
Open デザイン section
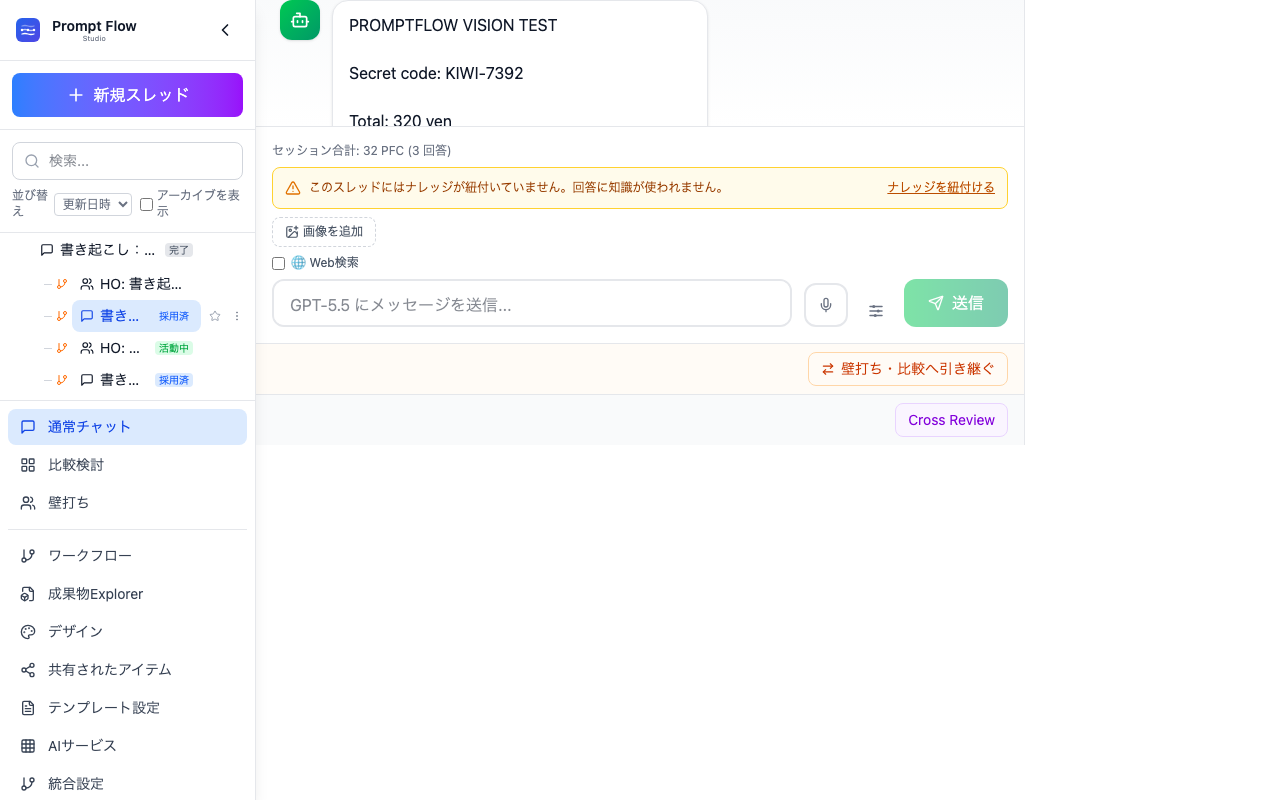(x=127, y=632)
